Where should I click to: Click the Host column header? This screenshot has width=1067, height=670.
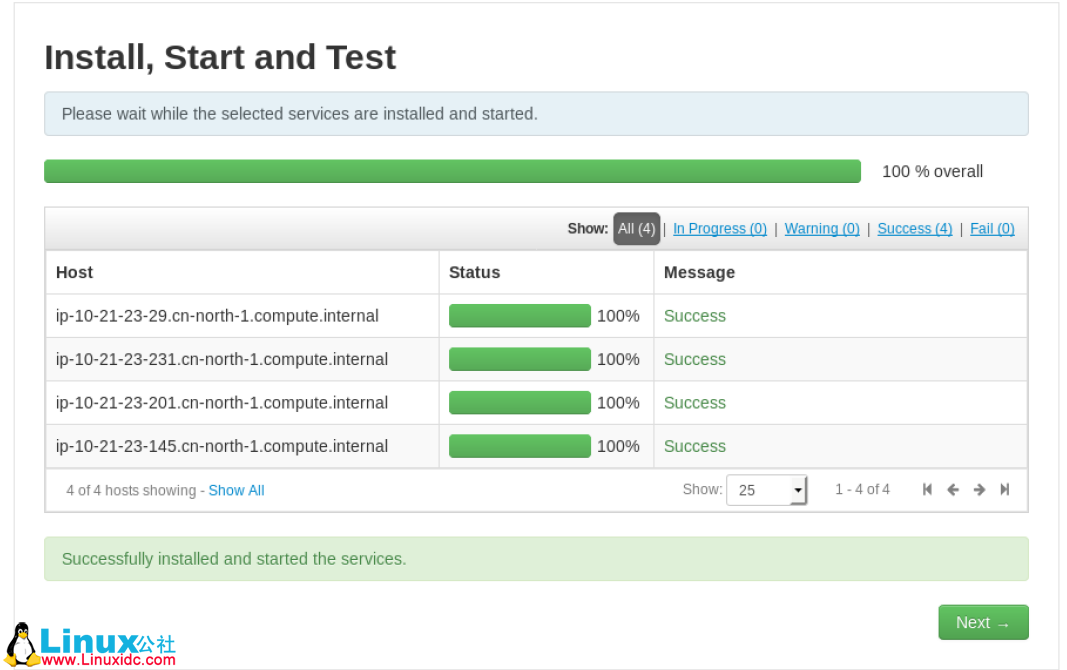coord(74,273)
